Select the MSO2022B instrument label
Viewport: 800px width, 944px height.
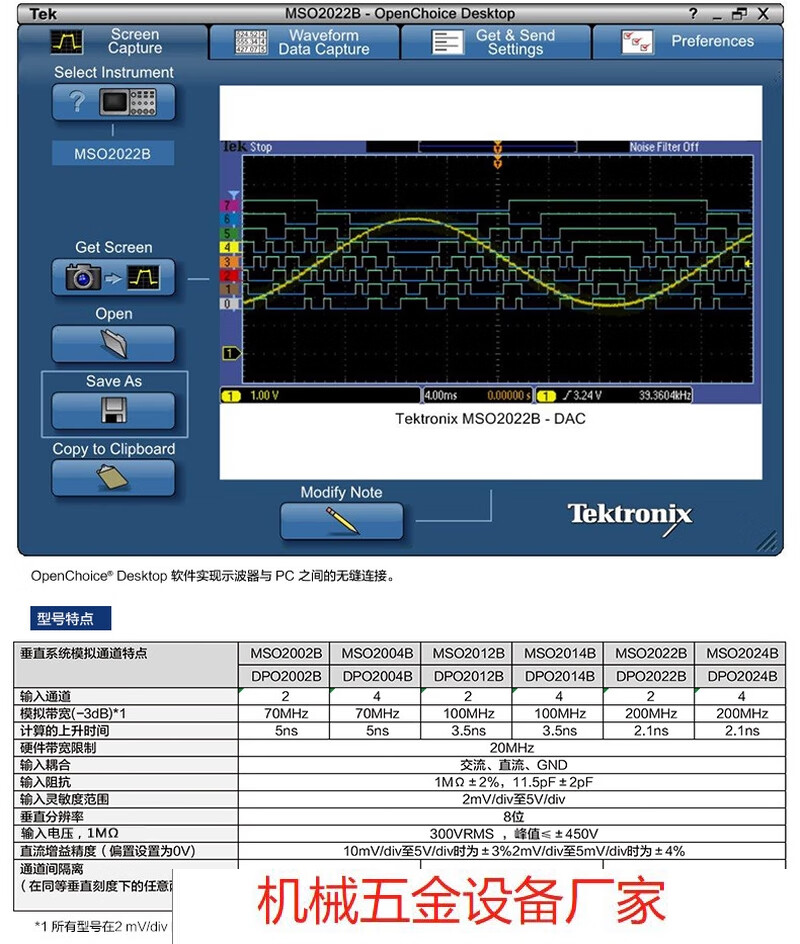click(113, 154)
